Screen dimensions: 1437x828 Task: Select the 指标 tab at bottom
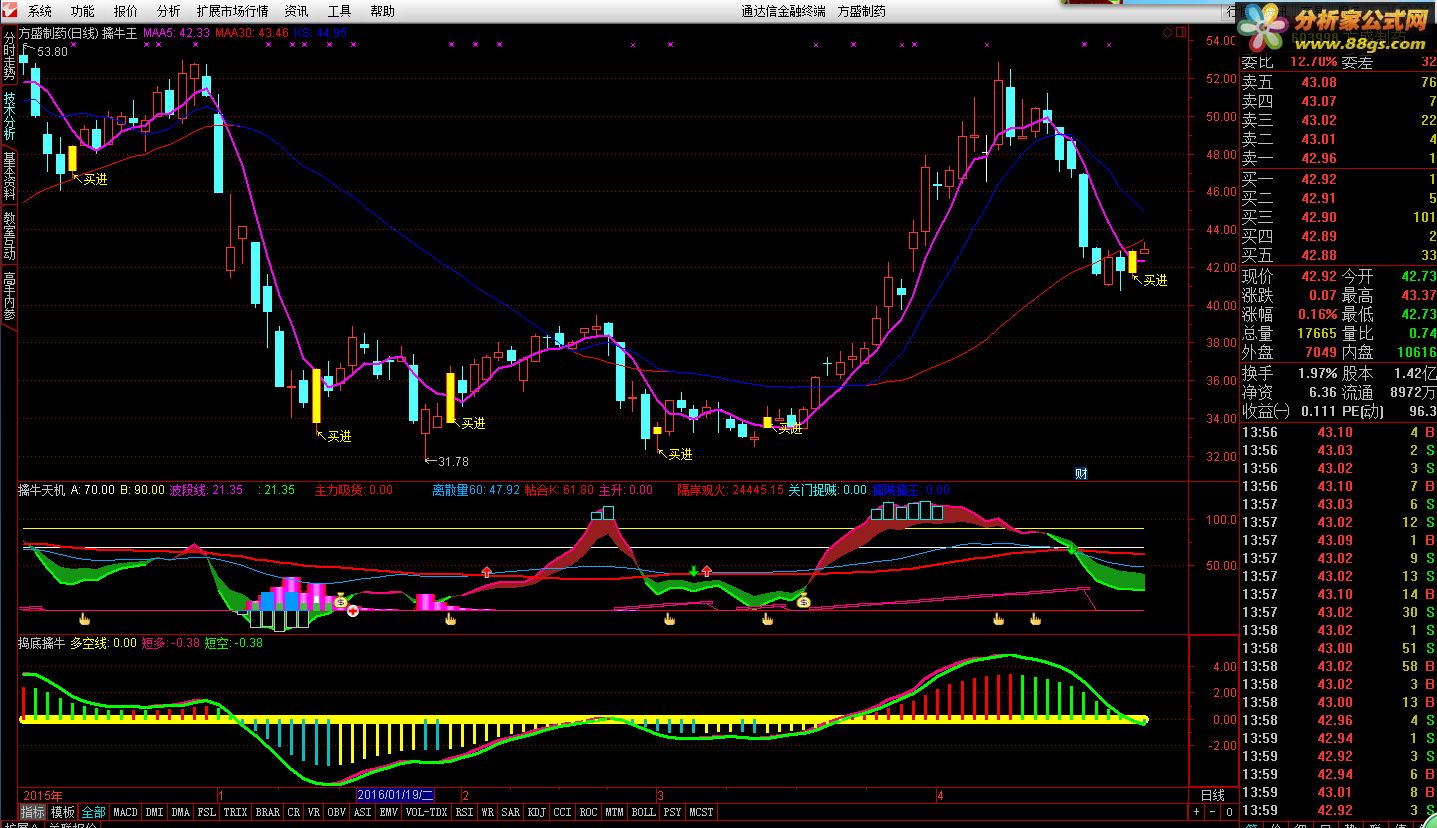pos(33,812)
